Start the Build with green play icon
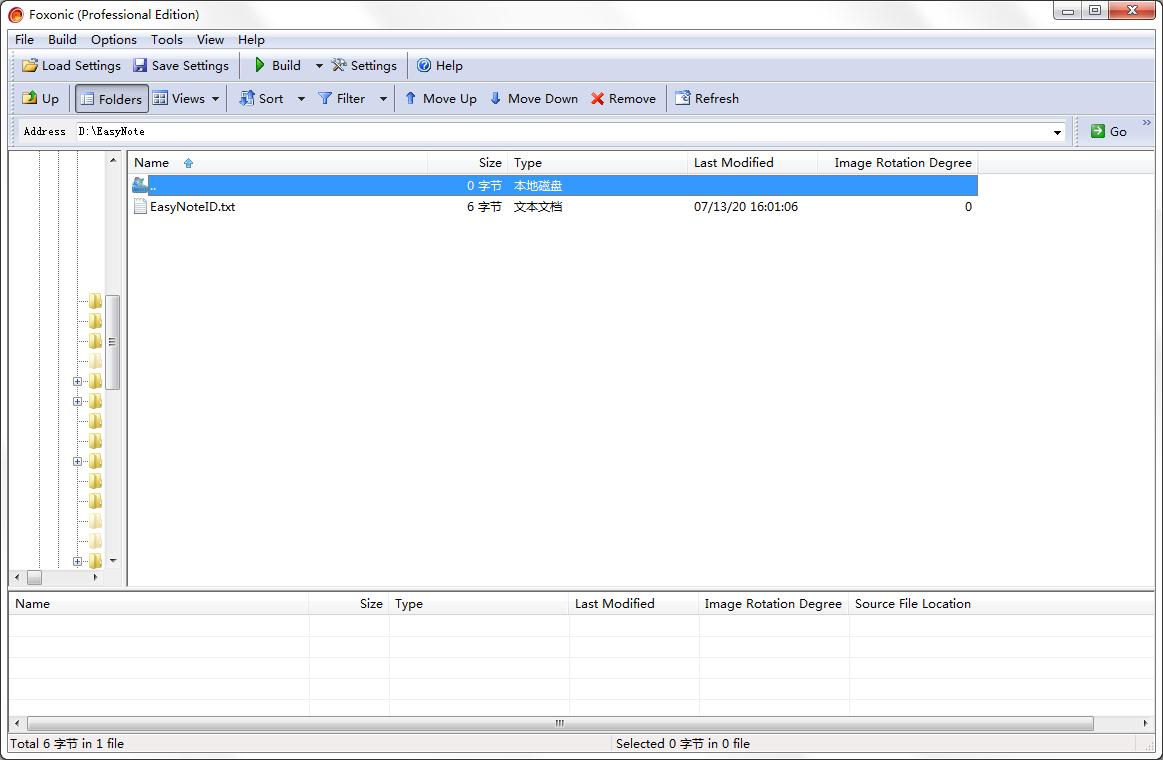1163x760 pixels. [278, 65]
